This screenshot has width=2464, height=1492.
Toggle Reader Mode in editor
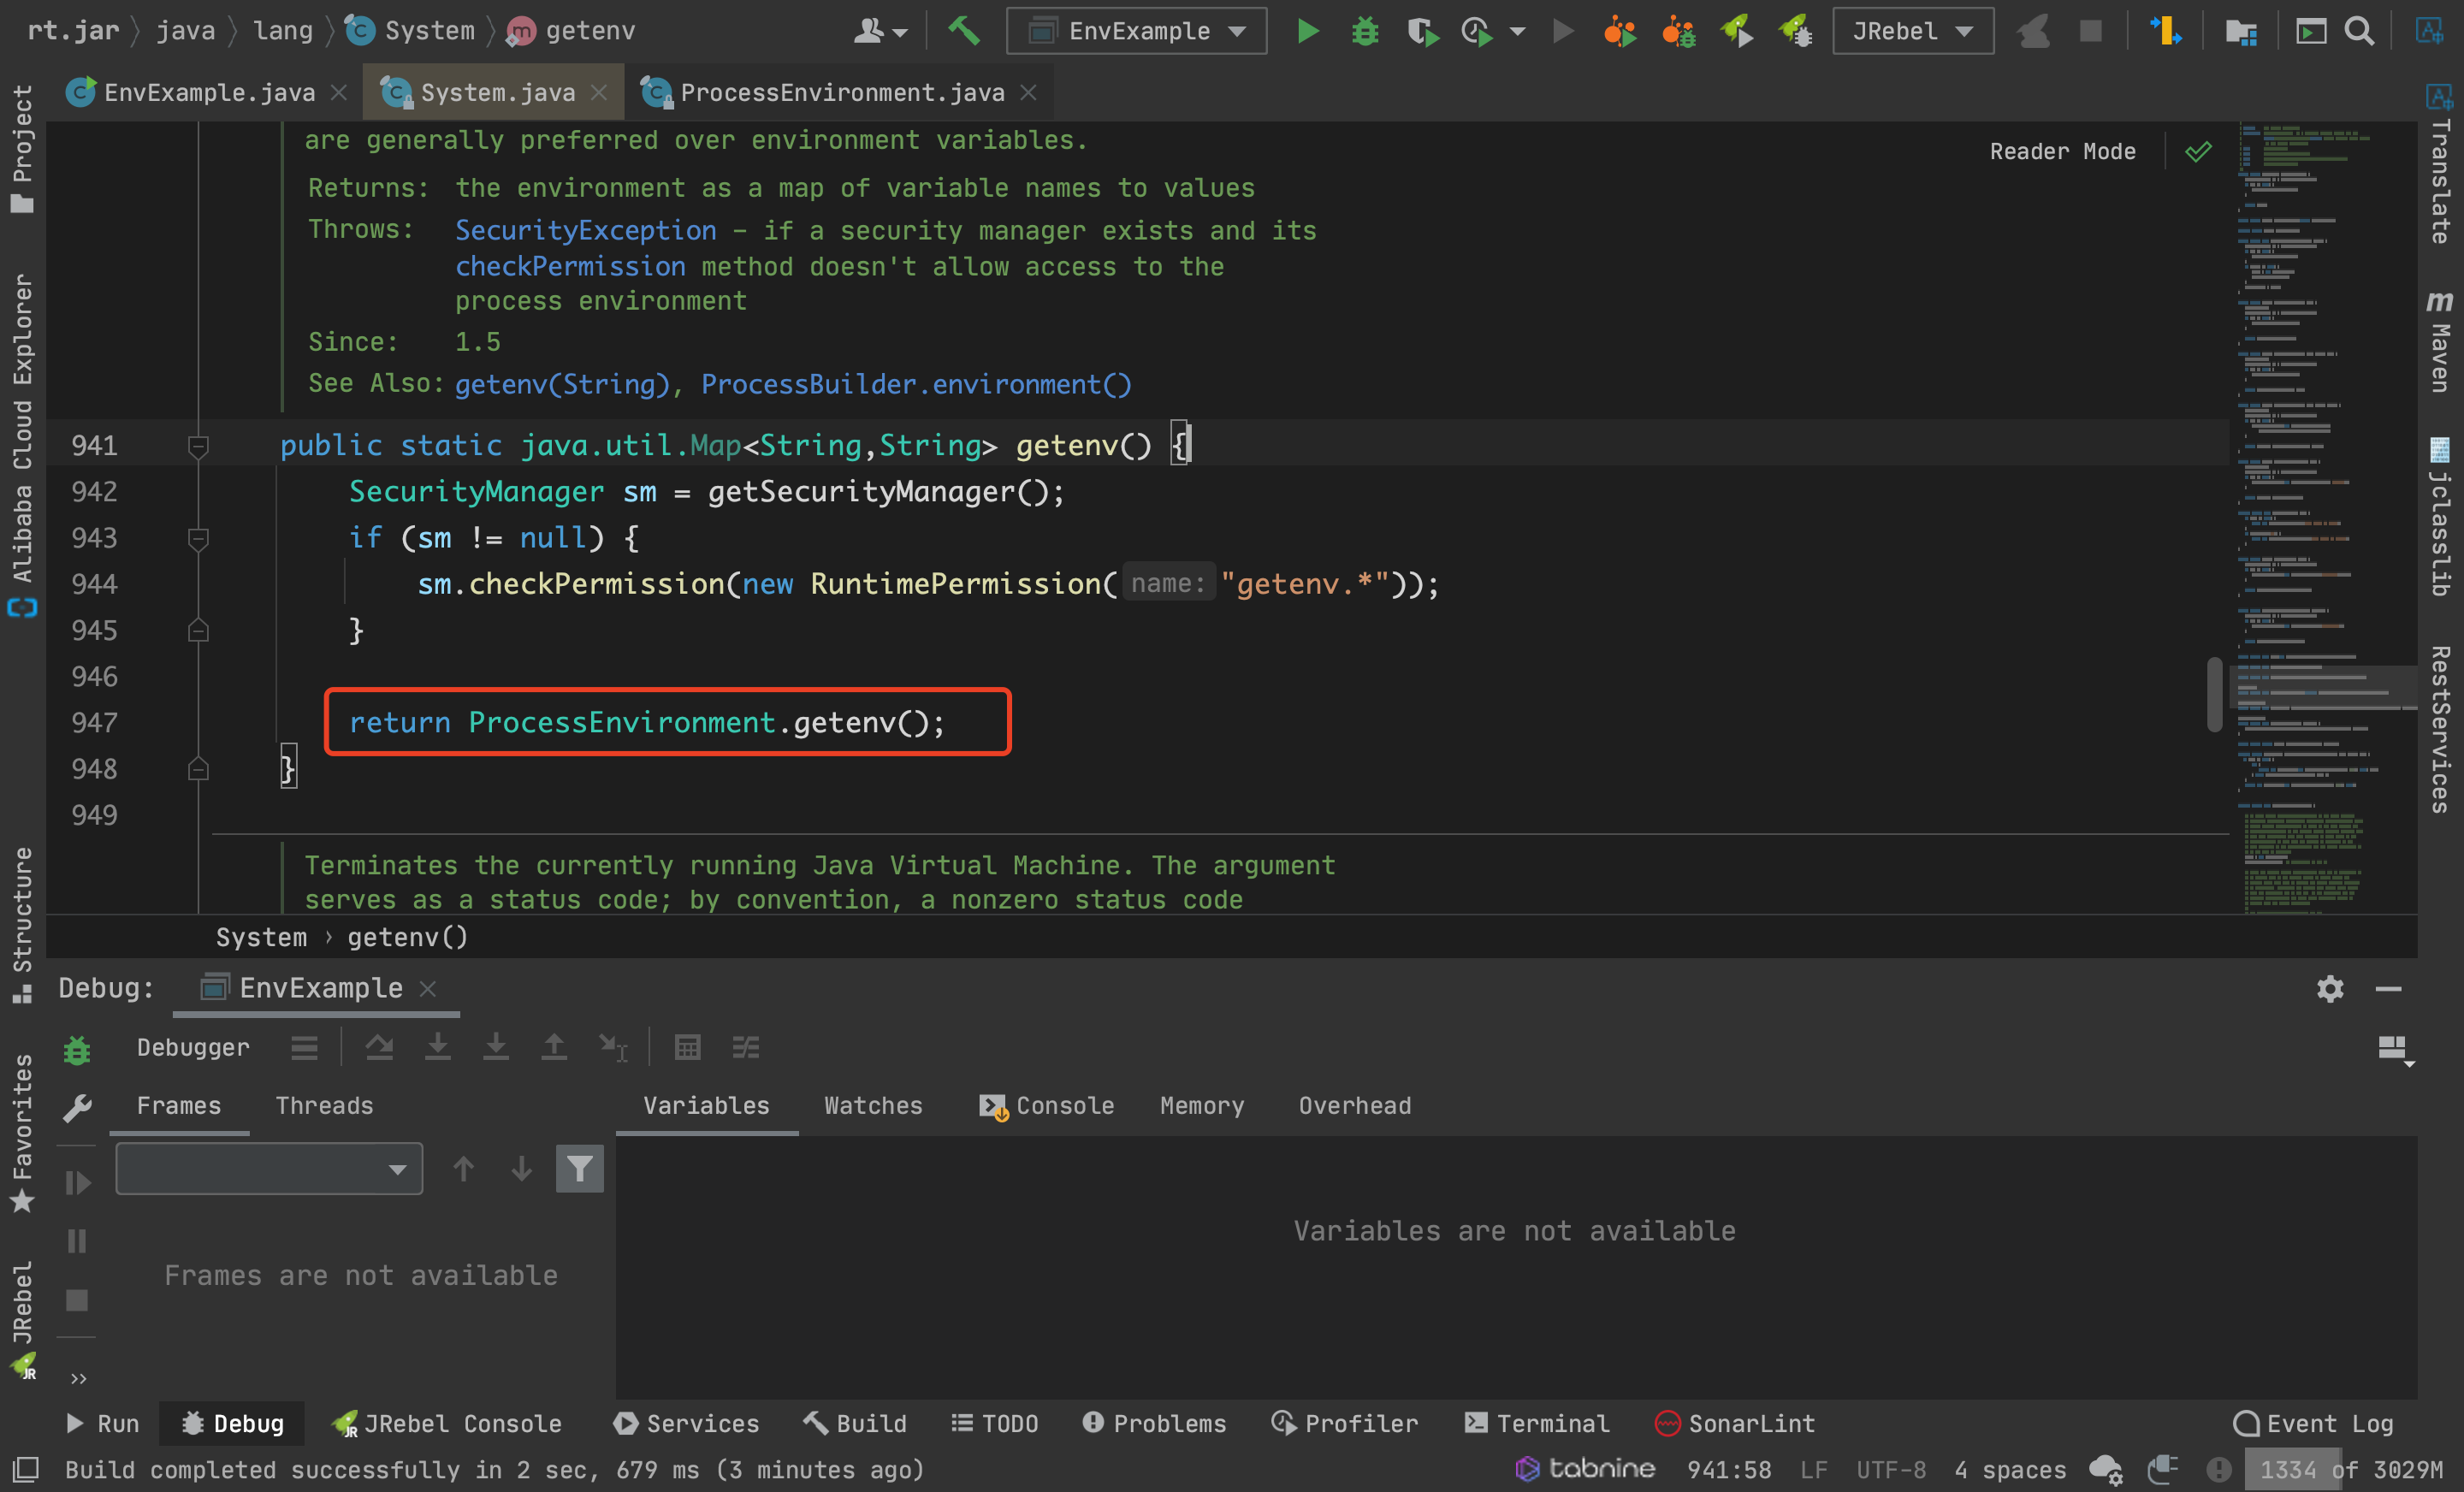2062,151
